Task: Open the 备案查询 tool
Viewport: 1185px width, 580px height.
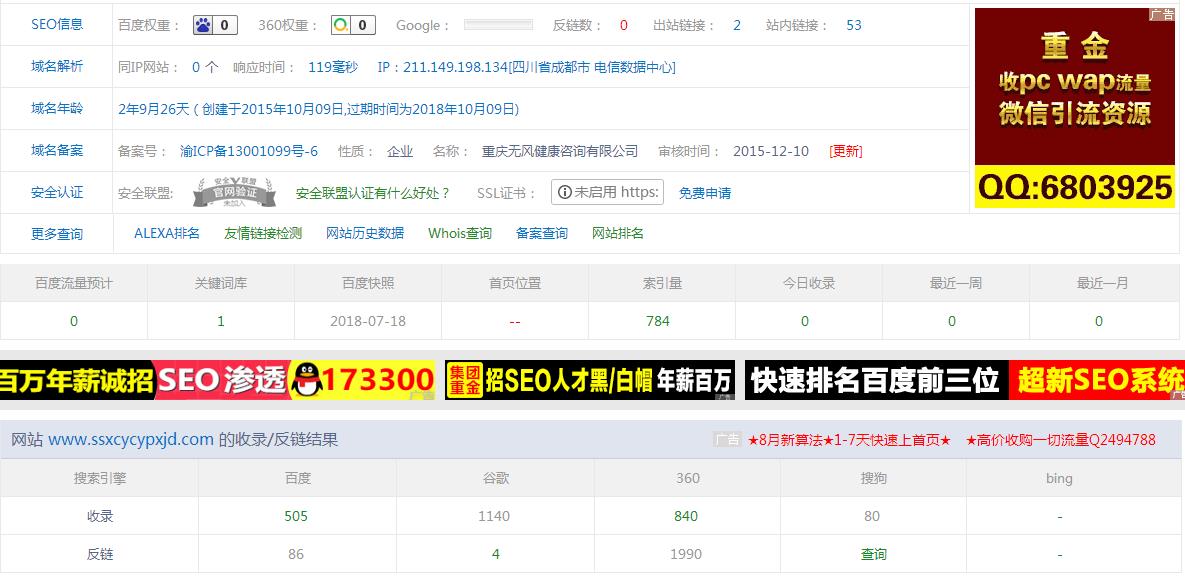Action: [542, 233]
